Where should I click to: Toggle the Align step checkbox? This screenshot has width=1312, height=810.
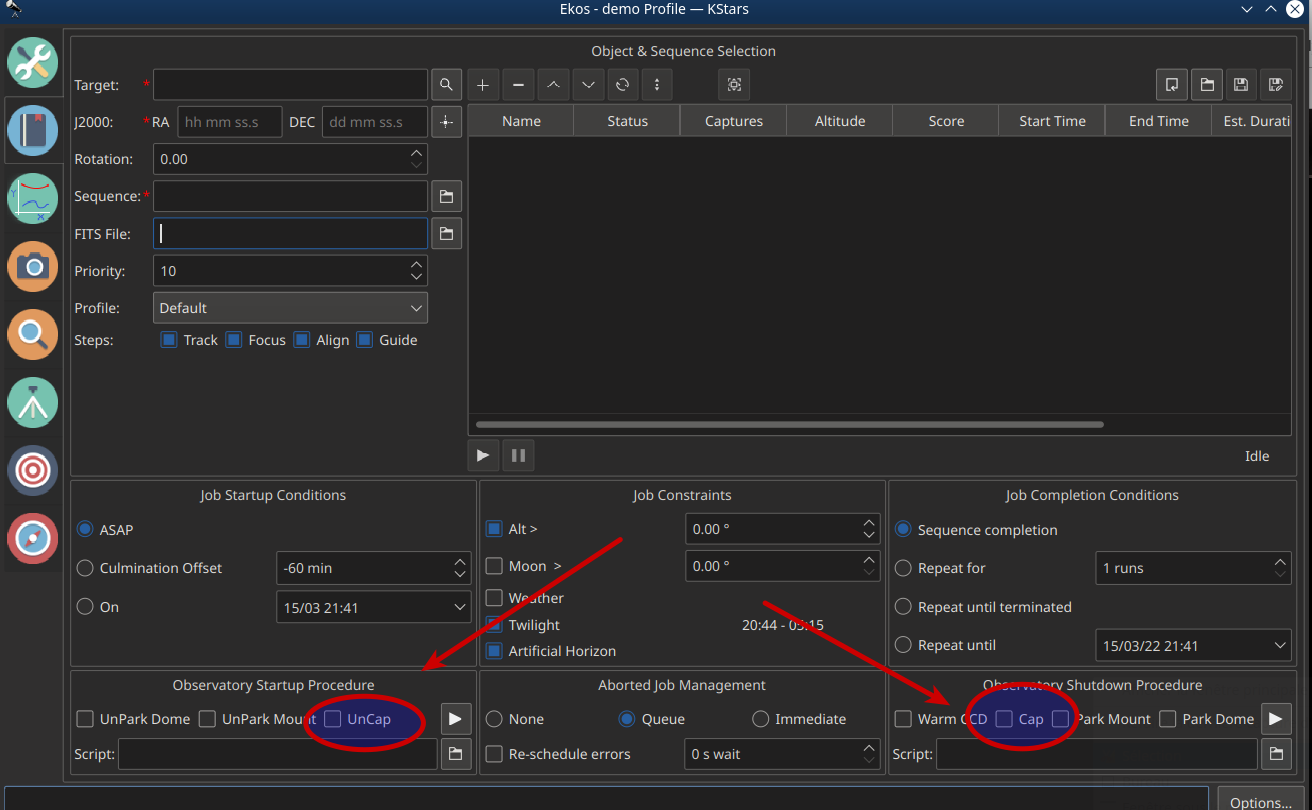[x=301, y=340]
